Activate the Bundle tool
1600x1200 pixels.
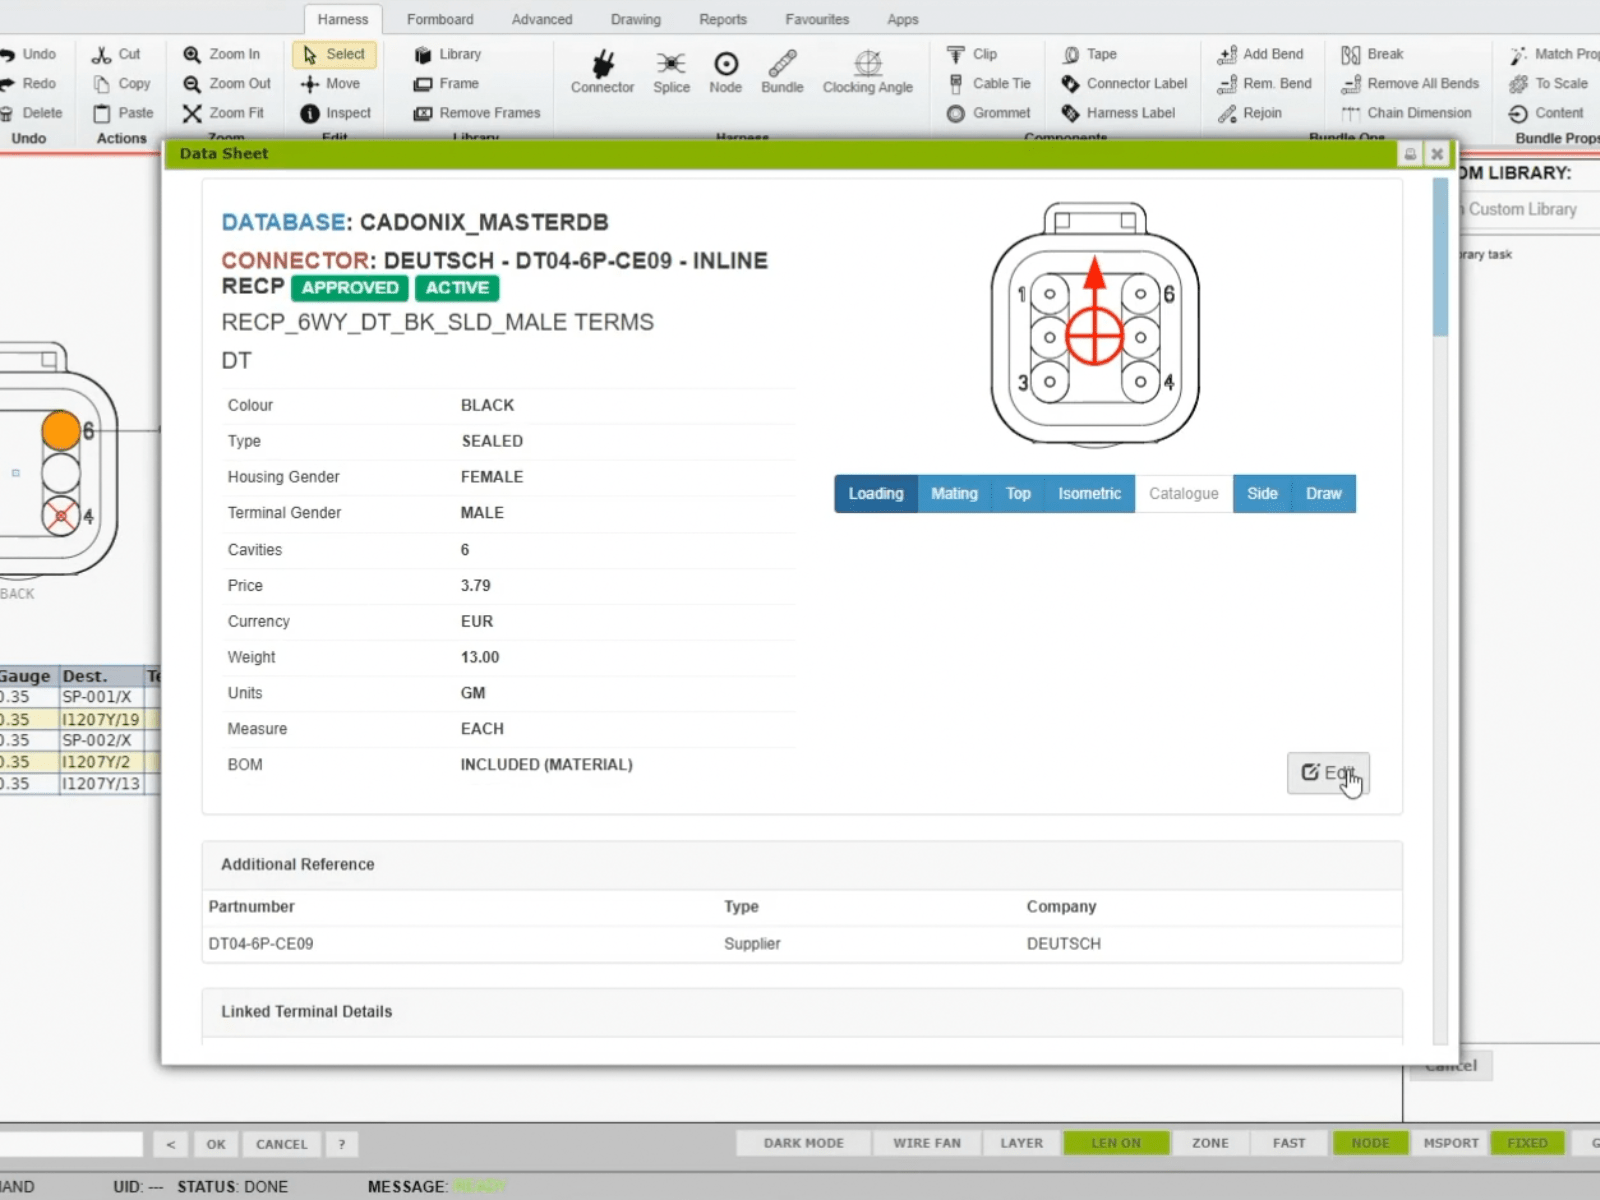781,70
